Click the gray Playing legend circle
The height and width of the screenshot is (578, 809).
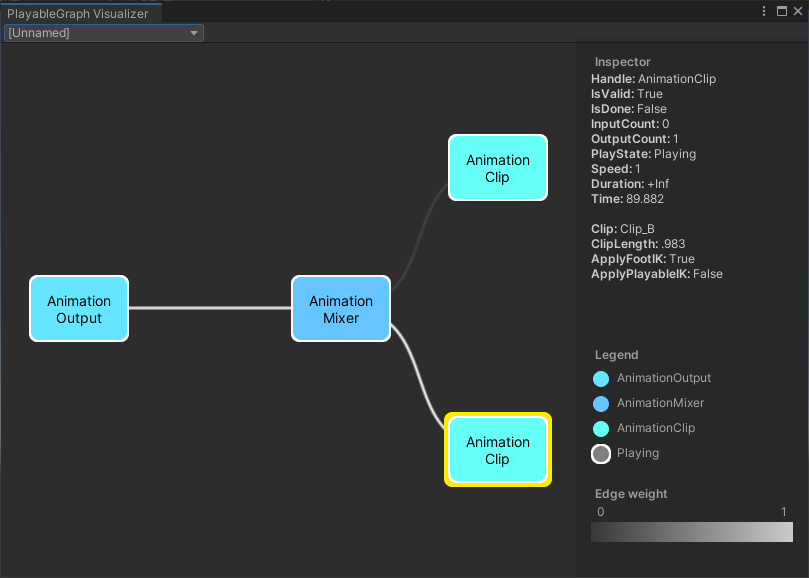pyautogui.click(x=600, y=453)
